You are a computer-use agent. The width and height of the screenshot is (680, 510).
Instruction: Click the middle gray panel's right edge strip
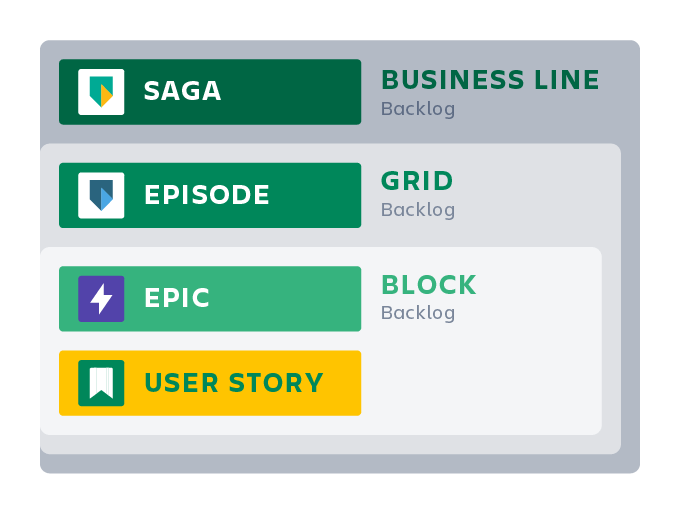point(611,300)
